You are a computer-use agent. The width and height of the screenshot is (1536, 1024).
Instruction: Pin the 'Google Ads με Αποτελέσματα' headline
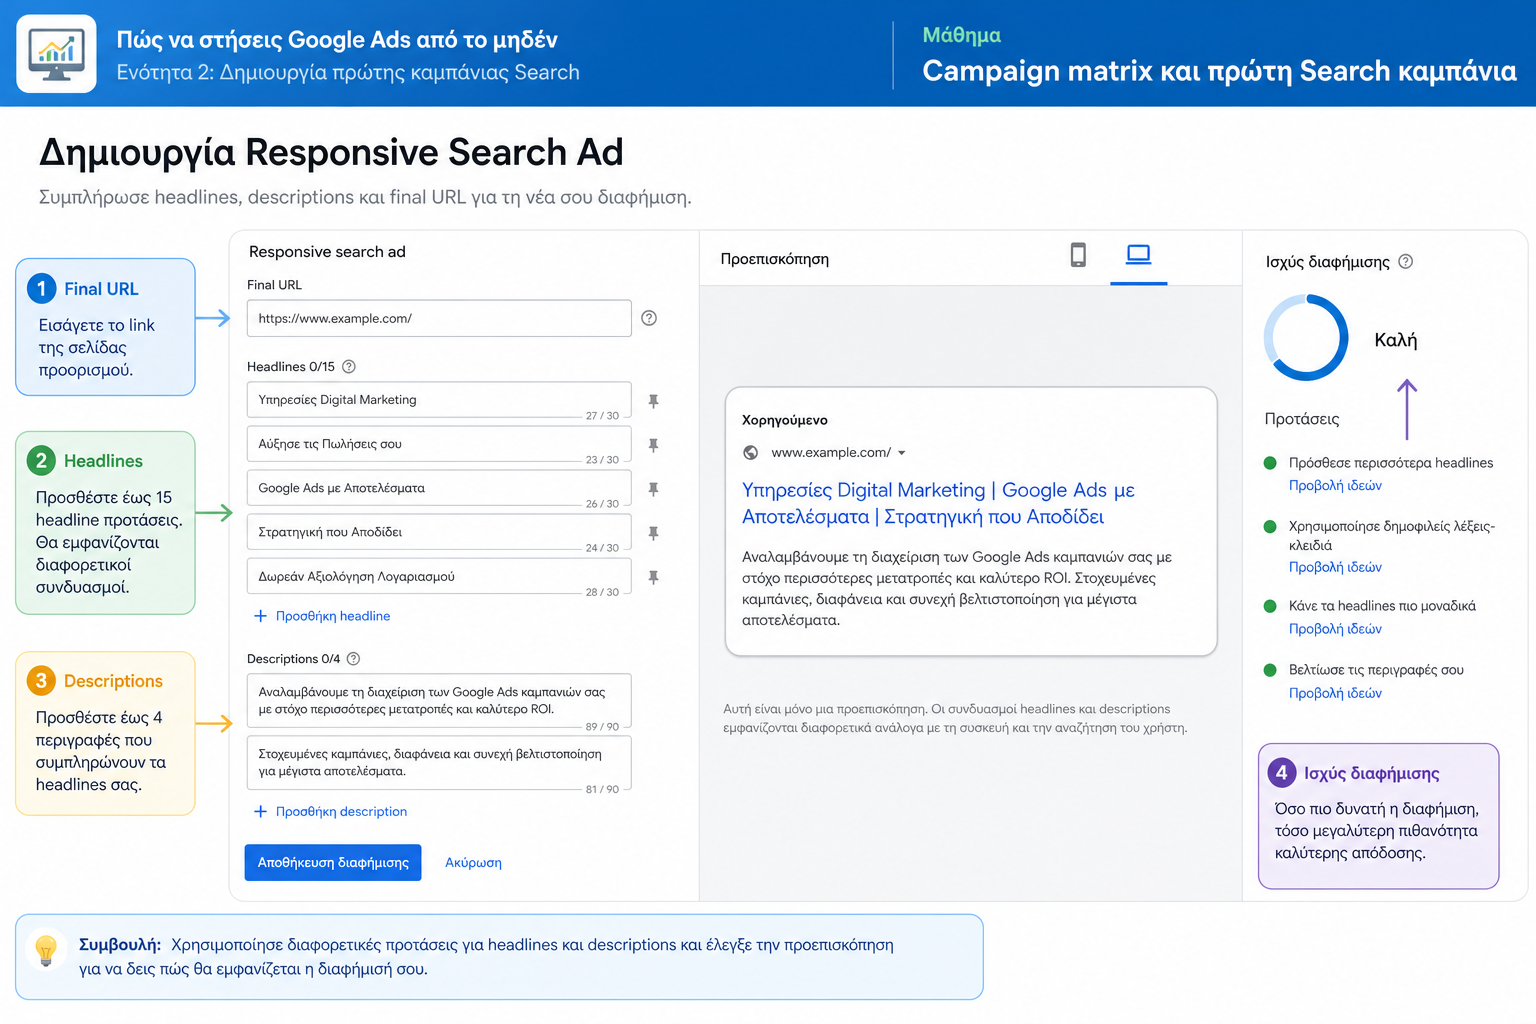[x=653, y=489]
